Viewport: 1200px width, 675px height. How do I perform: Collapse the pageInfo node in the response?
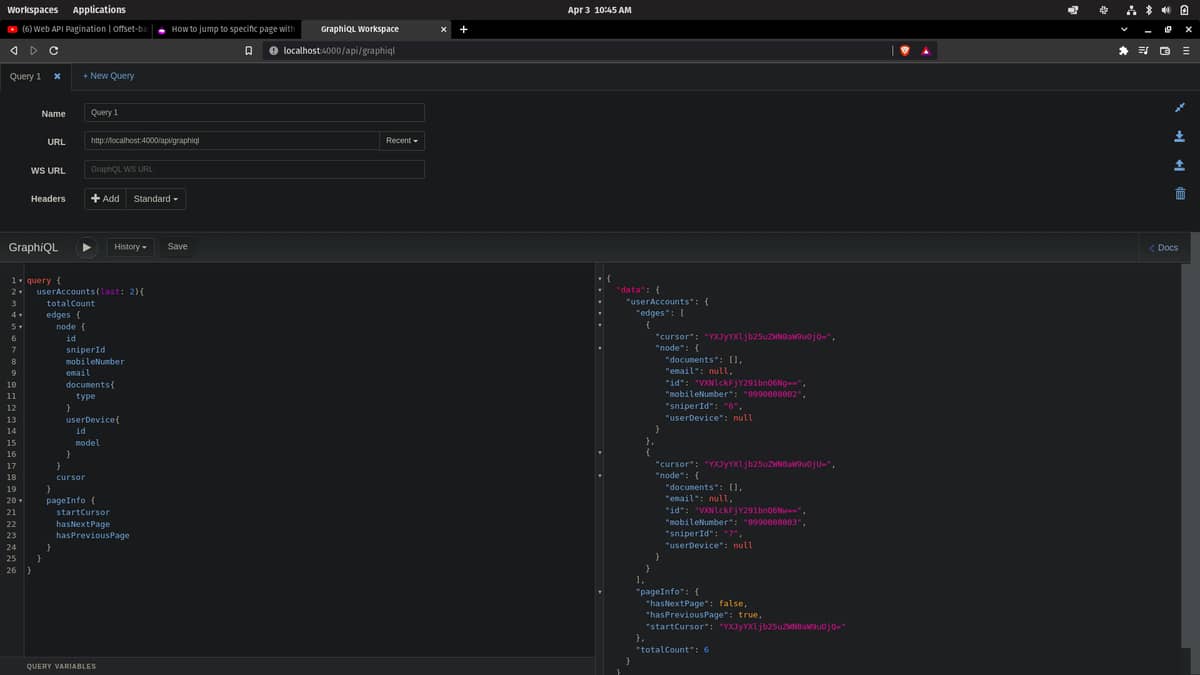click(598, 591)
